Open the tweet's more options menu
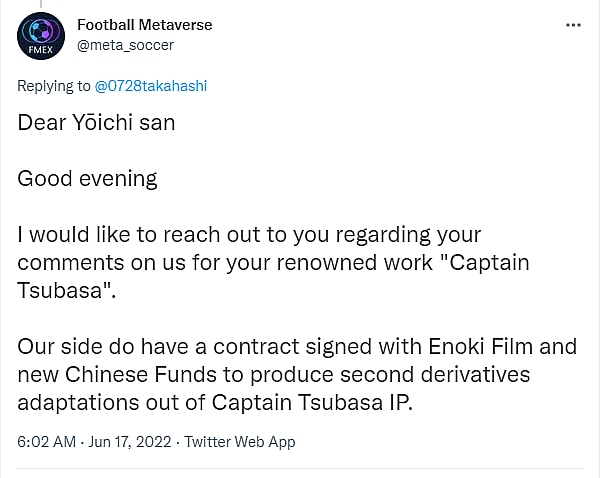This screenshot has width=608, height=478. (573, 25)
